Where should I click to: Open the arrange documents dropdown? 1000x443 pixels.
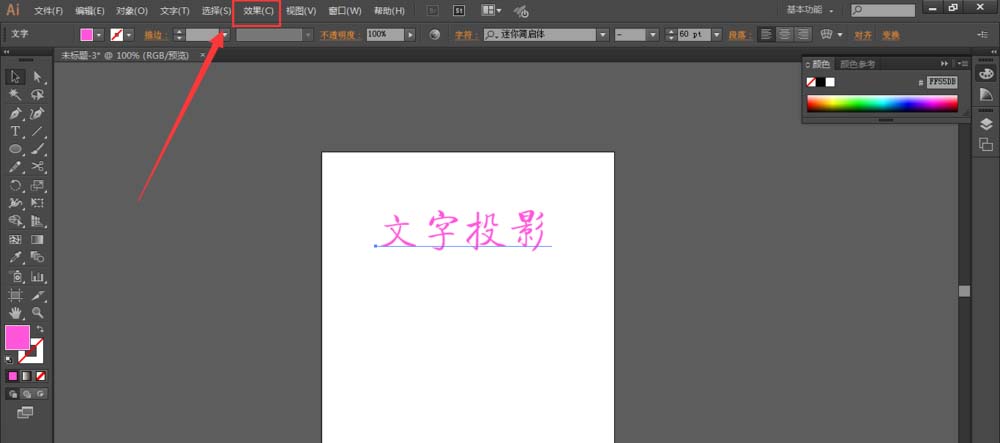pos(491,11)
